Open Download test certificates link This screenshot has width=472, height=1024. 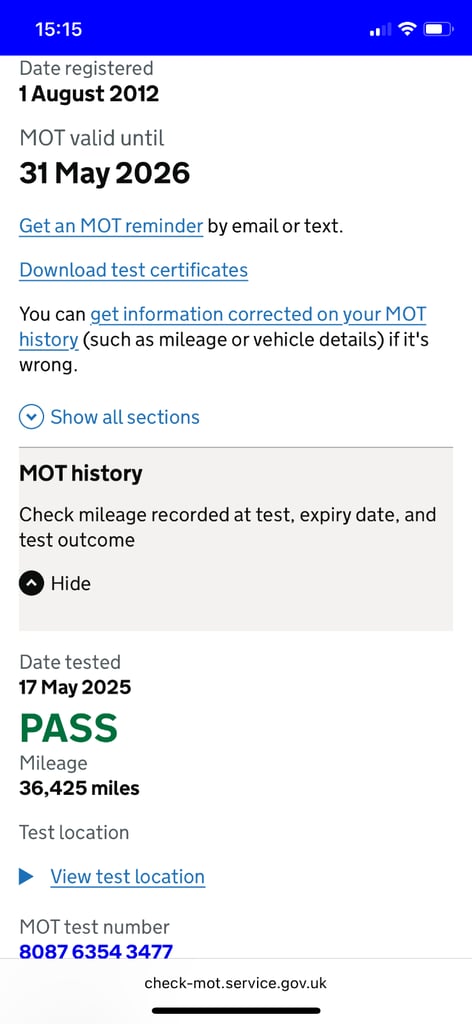pyautogui.click(x=133, y=270)
